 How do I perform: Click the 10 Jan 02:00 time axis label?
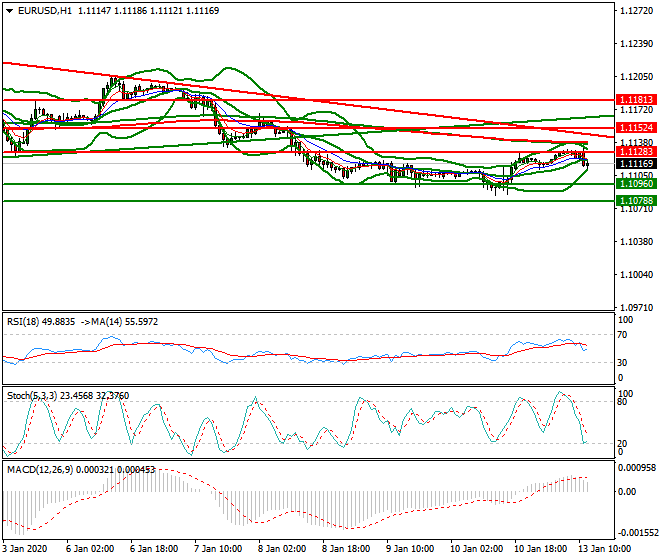point(476,549)
